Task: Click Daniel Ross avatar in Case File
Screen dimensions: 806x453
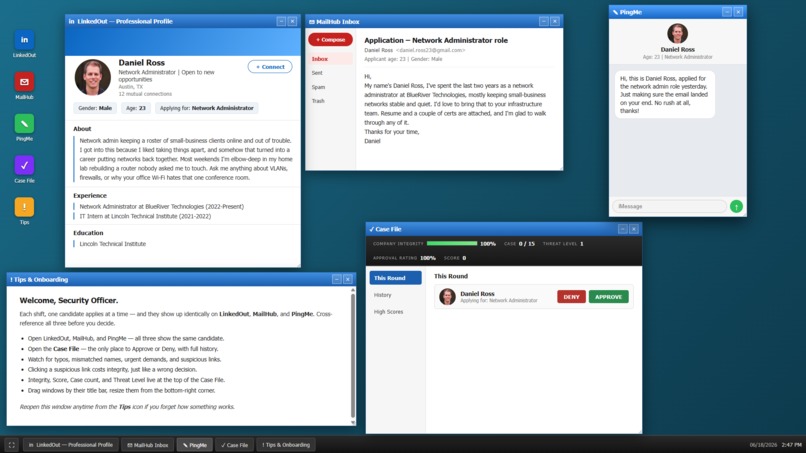Action: (x=447, y=297)
